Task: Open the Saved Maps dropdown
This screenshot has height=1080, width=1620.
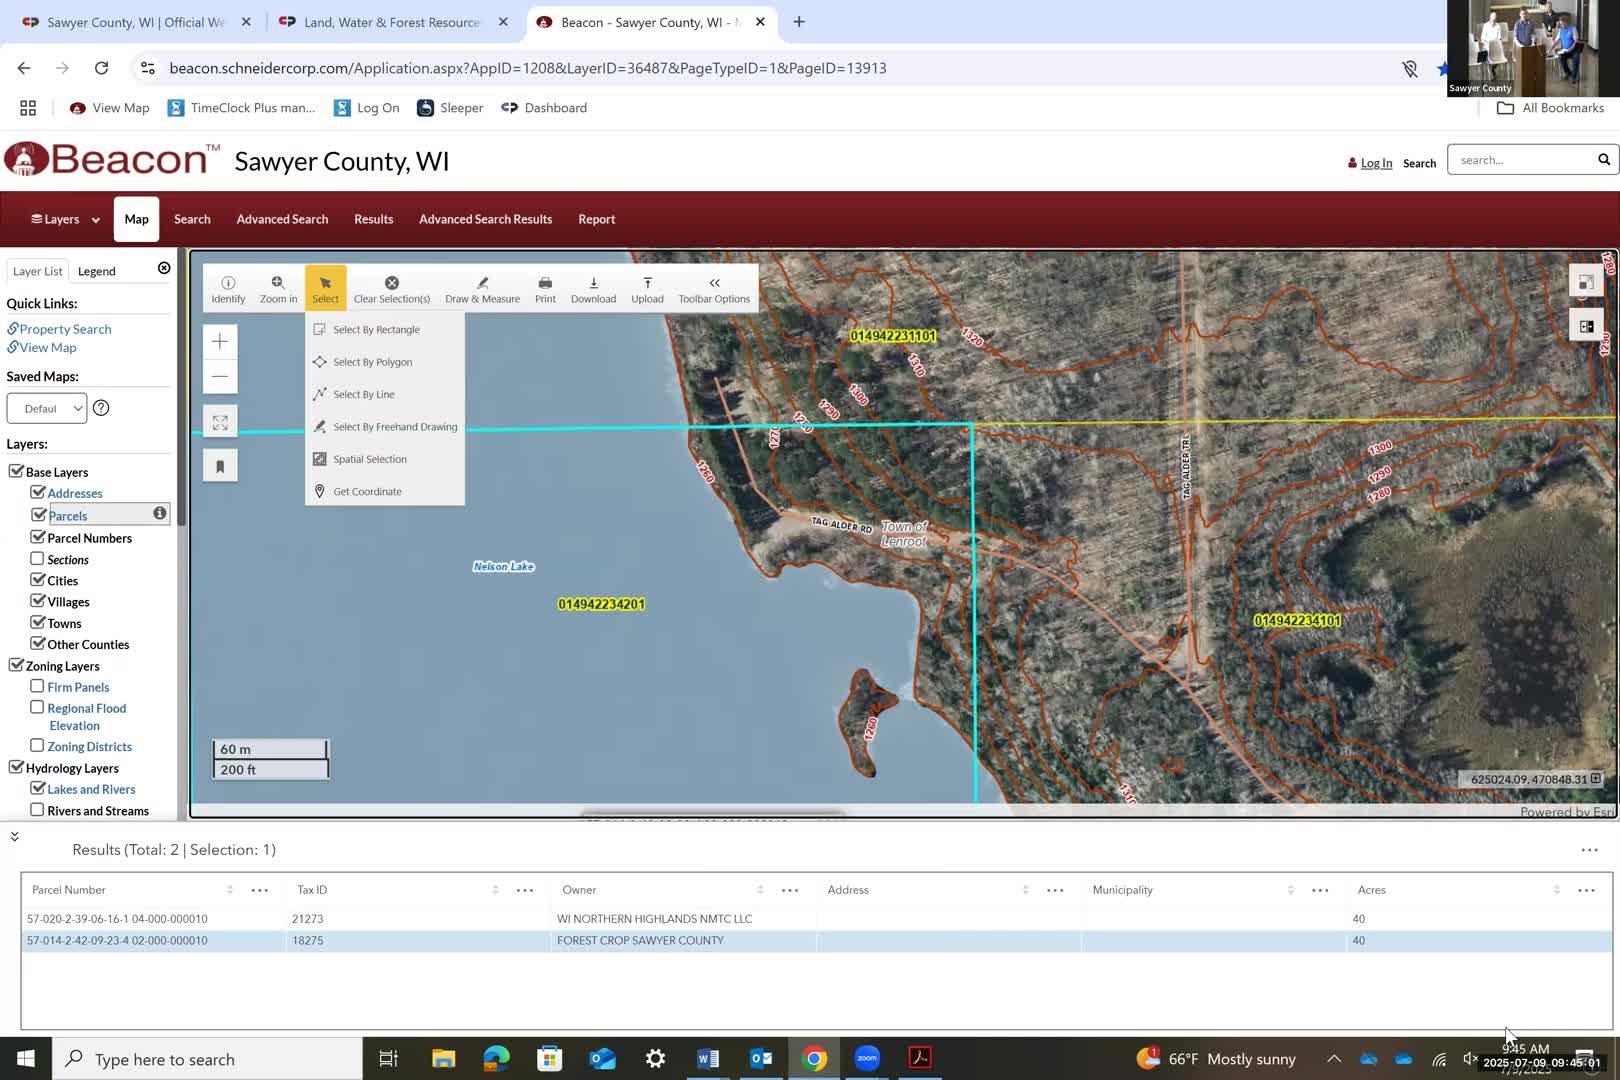Action: [48, 408]
